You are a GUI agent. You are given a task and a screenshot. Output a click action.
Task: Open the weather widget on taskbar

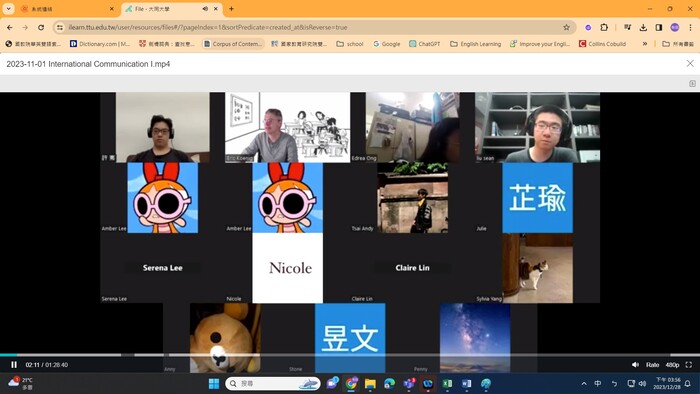pyautogui.click(x=20, y=383)
